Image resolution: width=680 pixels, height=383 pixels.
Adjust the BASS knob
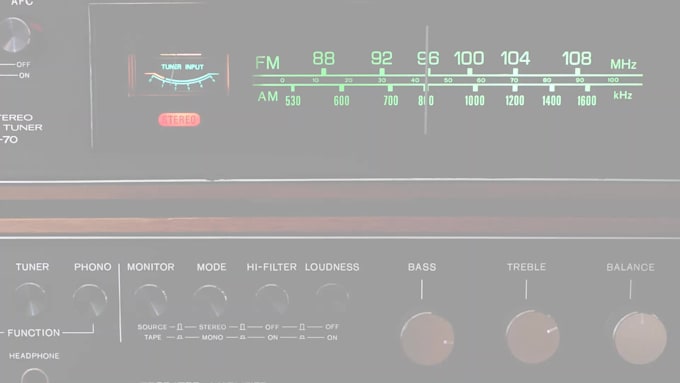[x=428, y=339]
